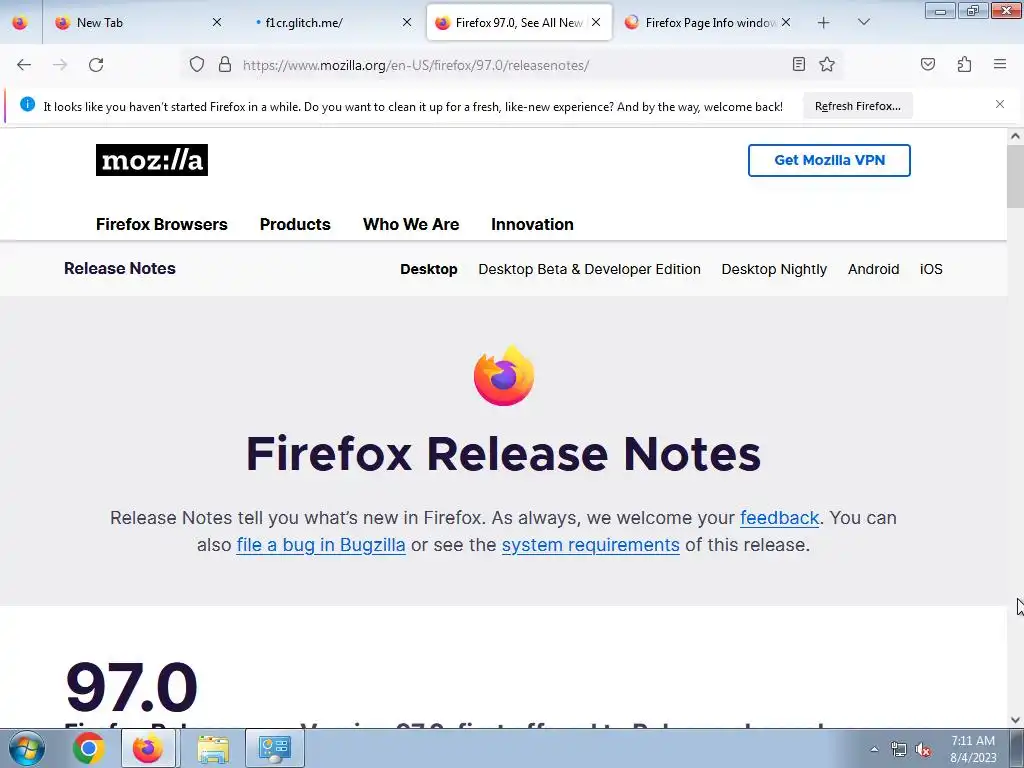Click the 97.0 version heading

131,686
